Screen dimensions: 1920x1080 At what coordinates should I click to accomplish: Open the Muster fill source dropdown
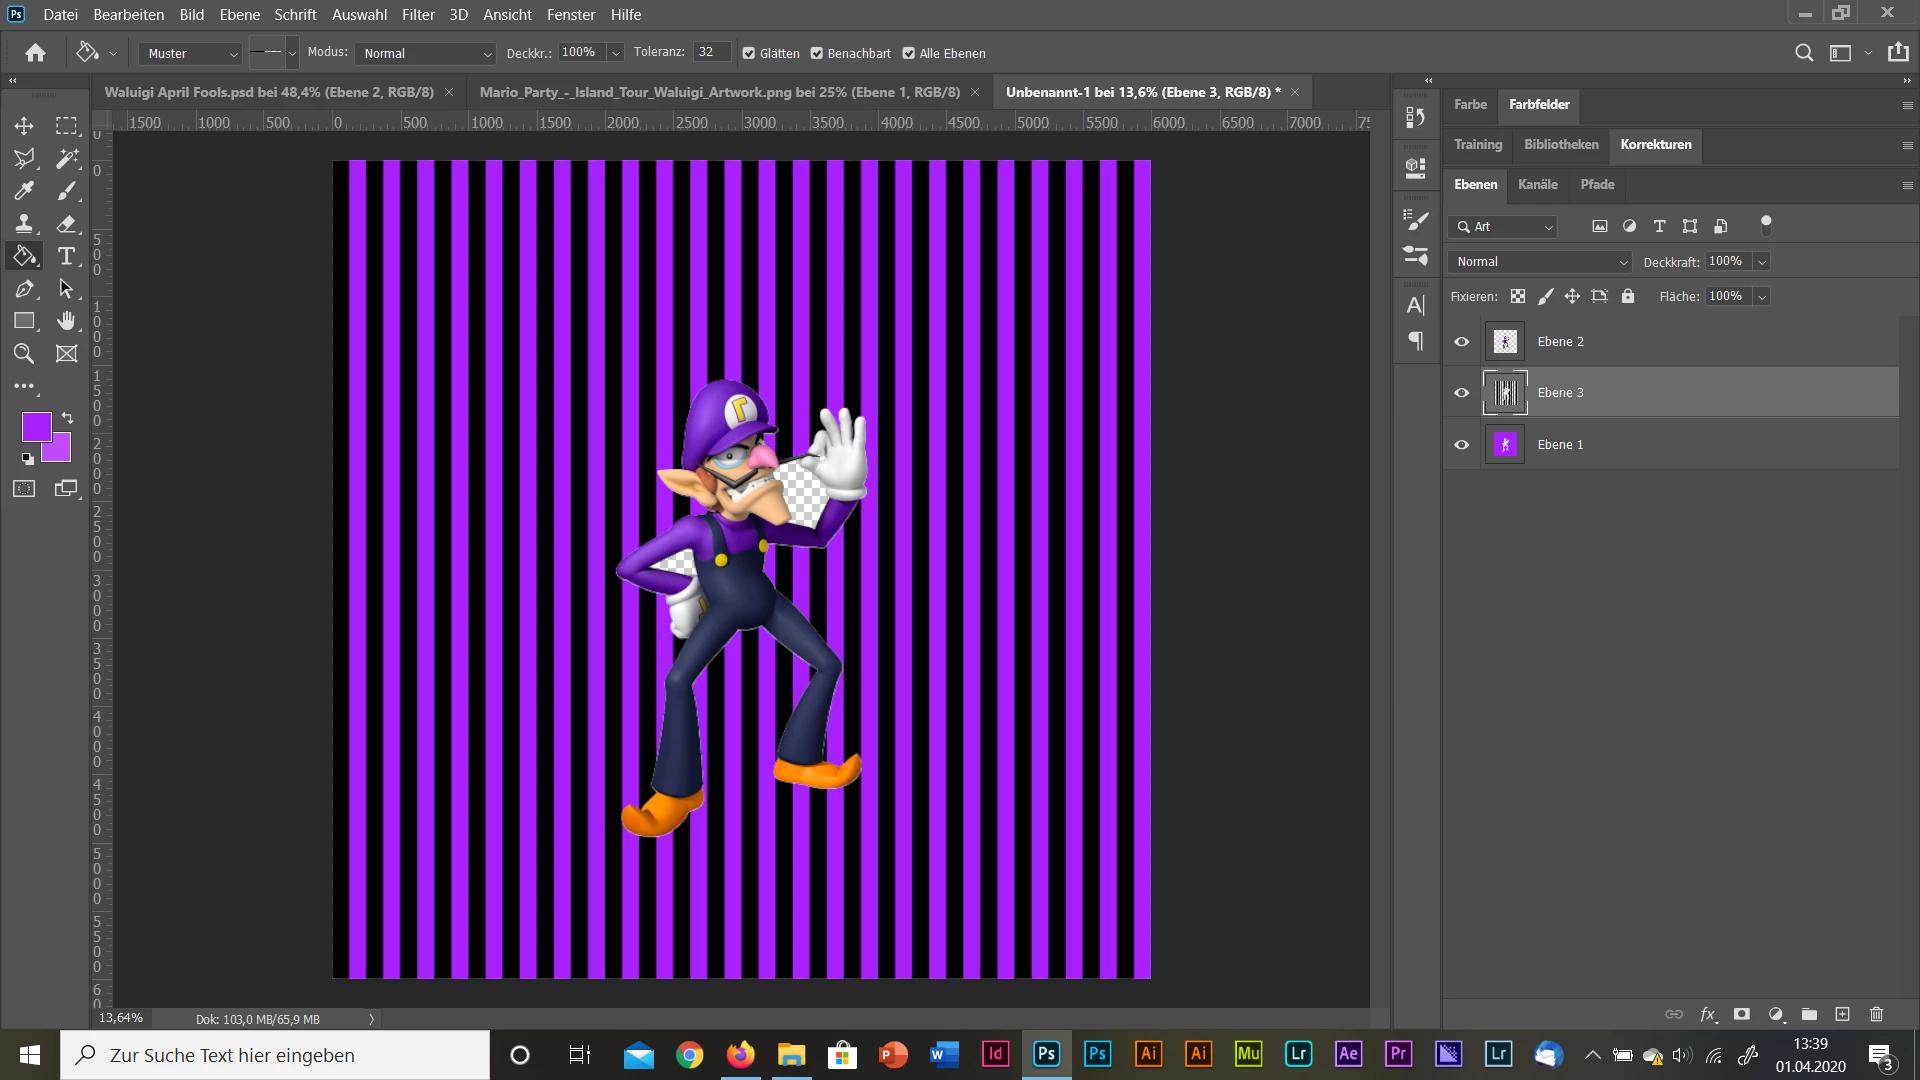pos(191,54)
